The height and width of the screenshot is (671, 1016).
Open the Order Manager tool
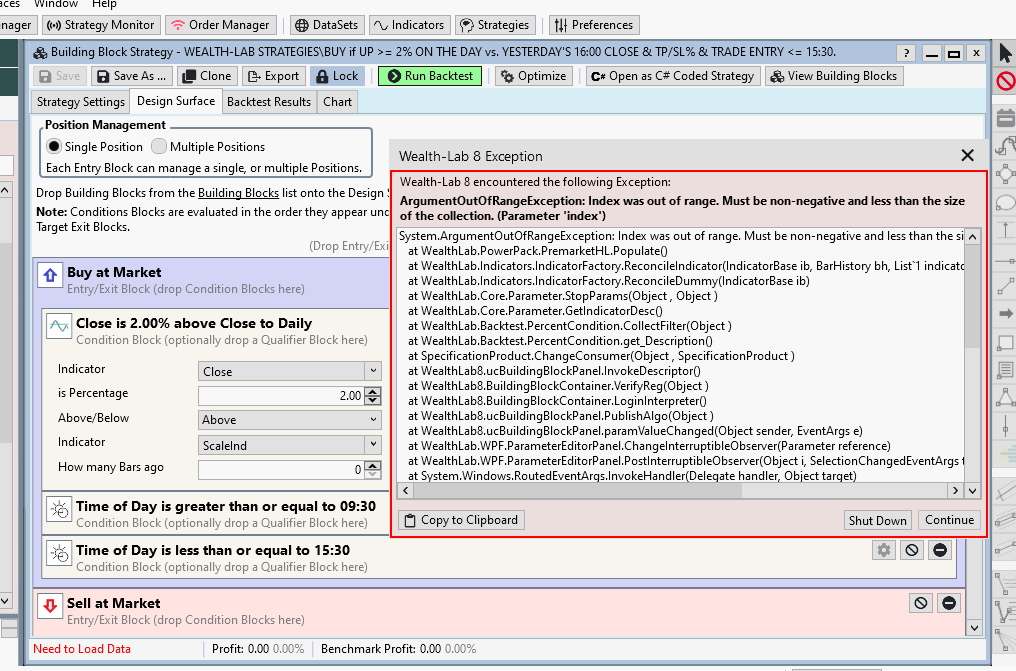coord(220,25)
